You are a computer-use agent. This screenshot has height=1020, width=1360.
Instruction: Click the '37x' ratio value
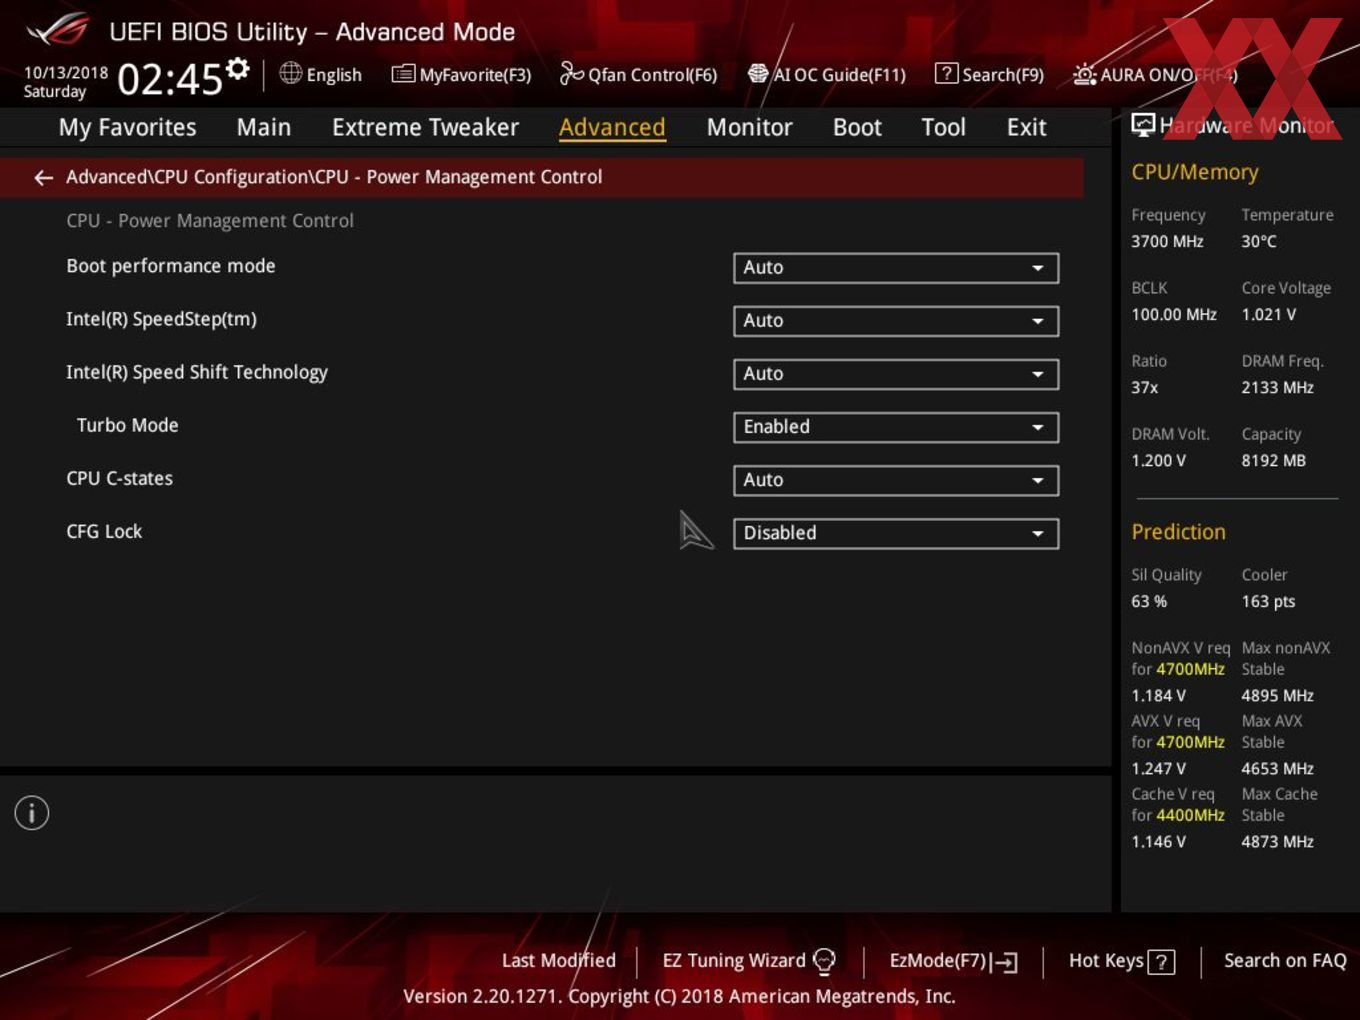[1144, 387]
